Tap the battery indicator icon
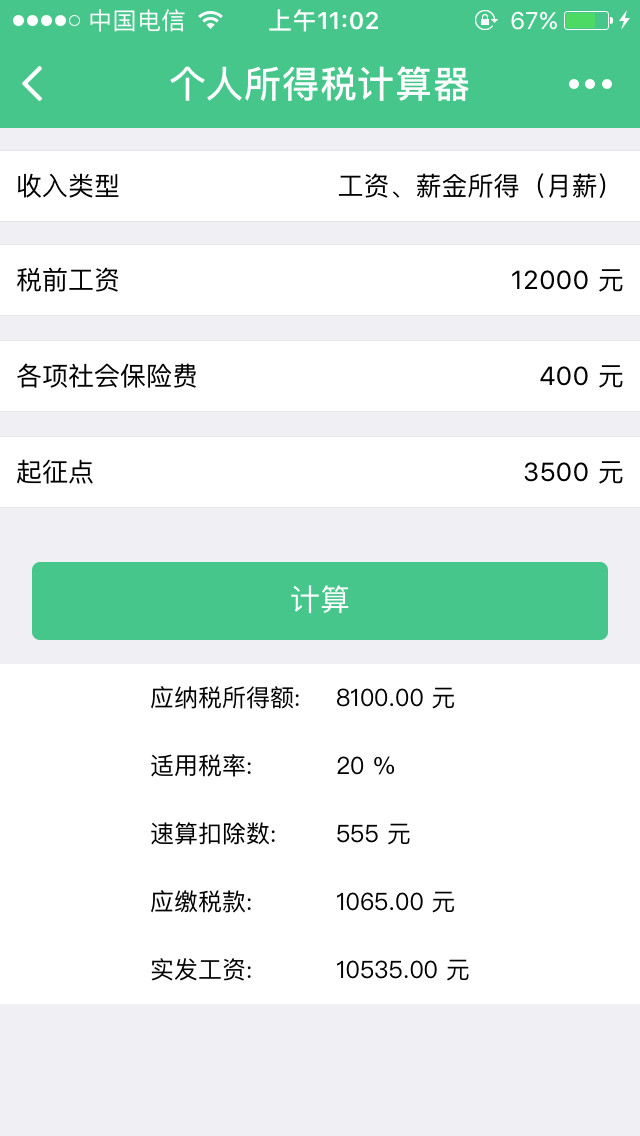Screen dimensions: 640x1136 (587, 20)
